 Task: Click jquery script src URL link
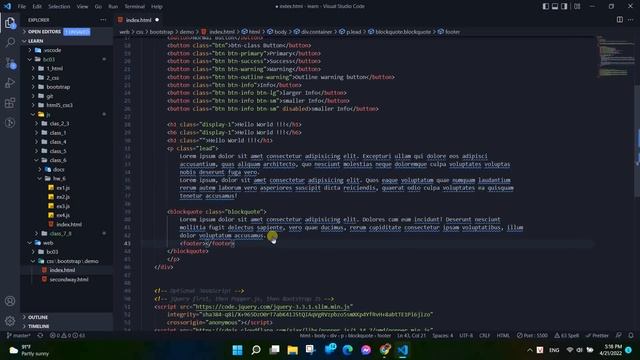click(272, 307)
